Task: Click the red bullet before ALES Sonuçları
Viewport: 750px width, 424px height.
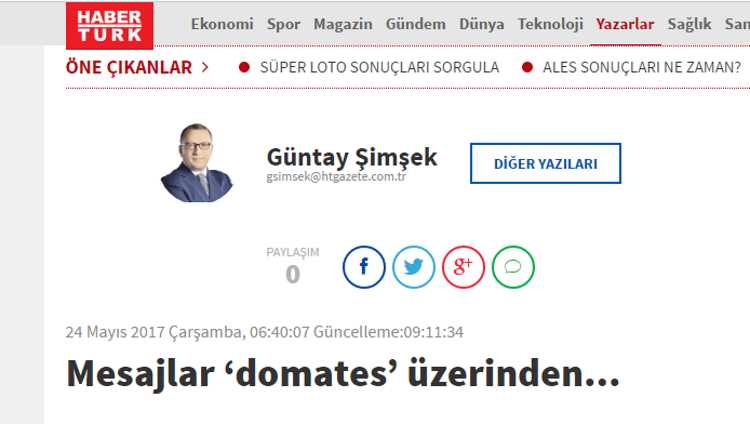Action: 527,67
